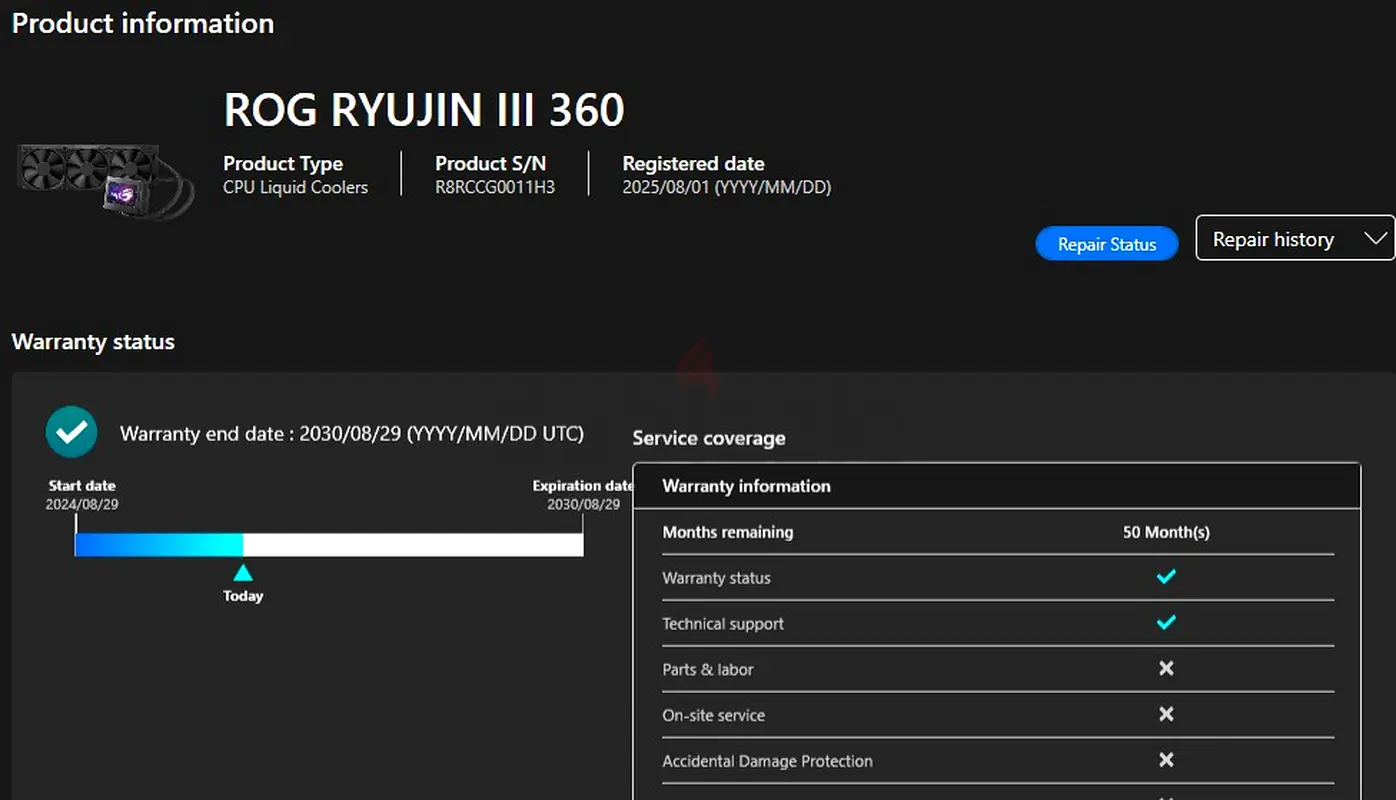Expand the Repair history dropdown
The image size is (1396, 800).
point(1295,238)
